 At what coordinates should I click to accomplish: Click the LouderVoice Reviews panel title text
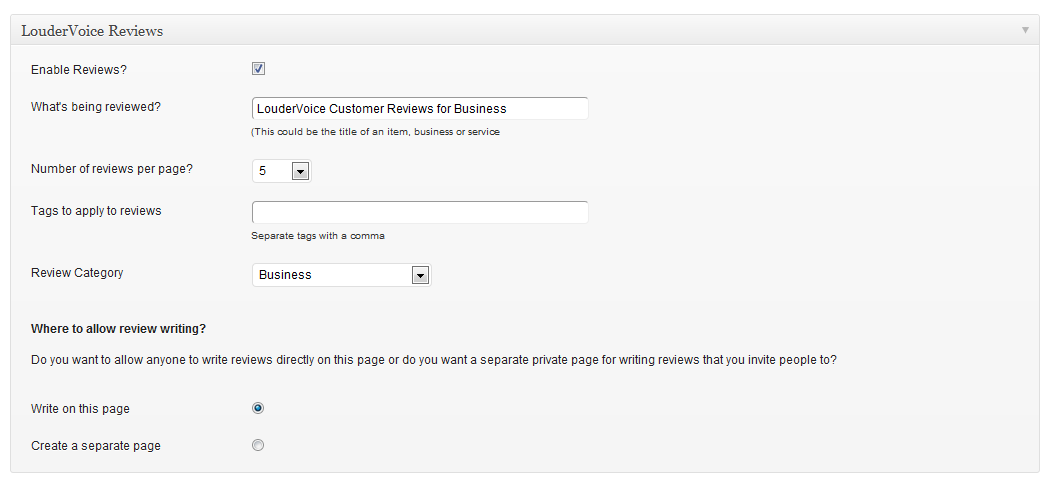click(x=92, y=31)
